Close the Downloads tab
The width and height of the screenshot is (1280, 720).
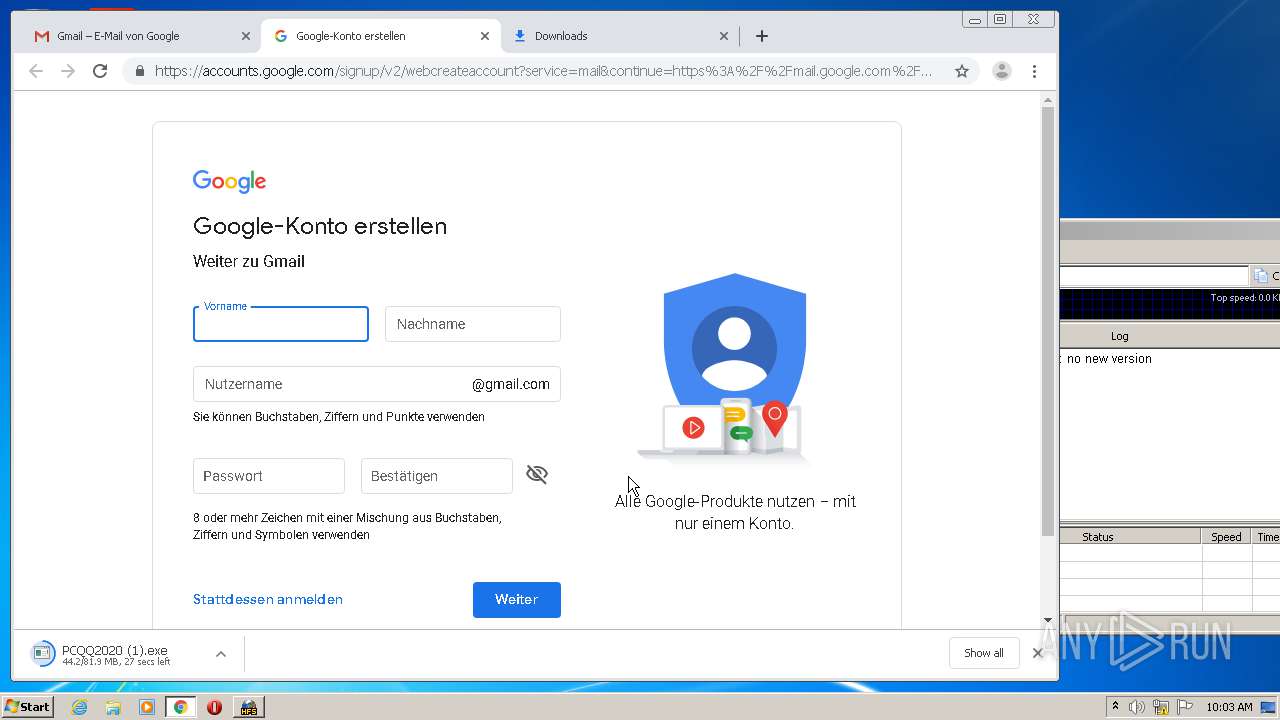click(x=724, y=36)
